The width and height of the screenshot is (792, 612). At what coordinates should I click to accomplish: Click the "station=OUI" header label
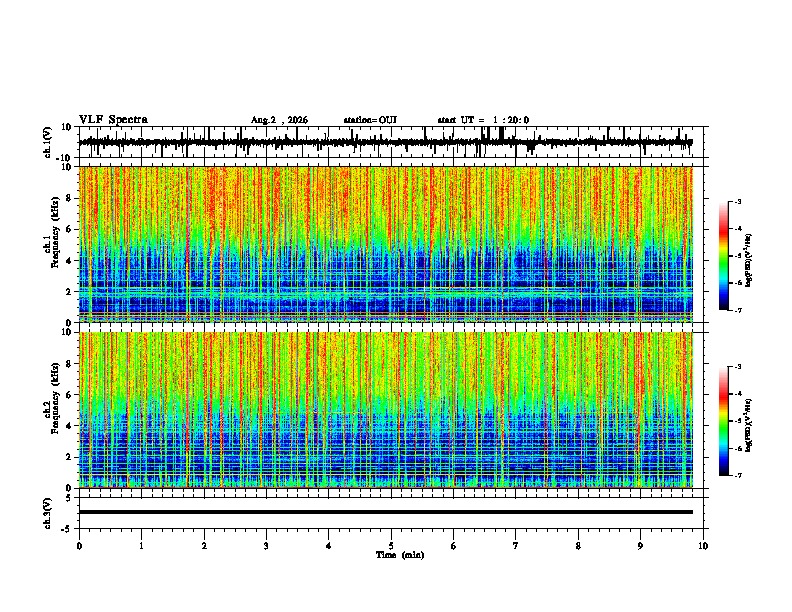[x=370, y=120]
